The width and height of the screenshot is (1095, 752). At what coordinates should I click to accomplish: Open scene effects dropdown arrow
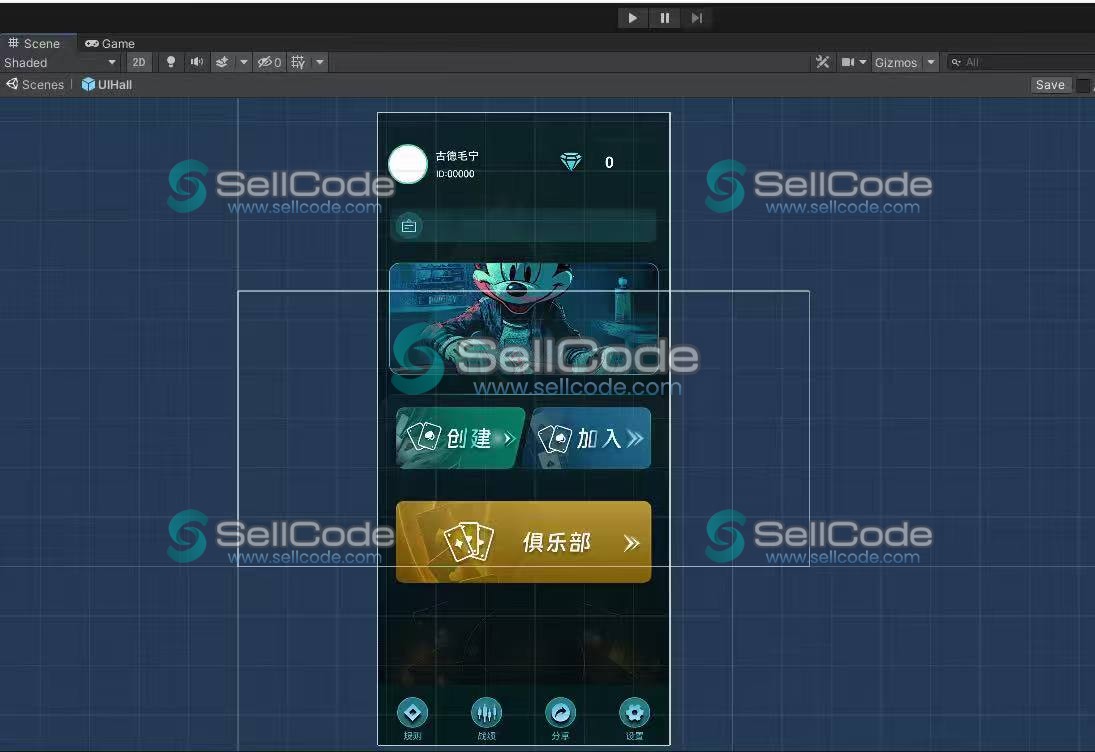(x=244, y=62)
